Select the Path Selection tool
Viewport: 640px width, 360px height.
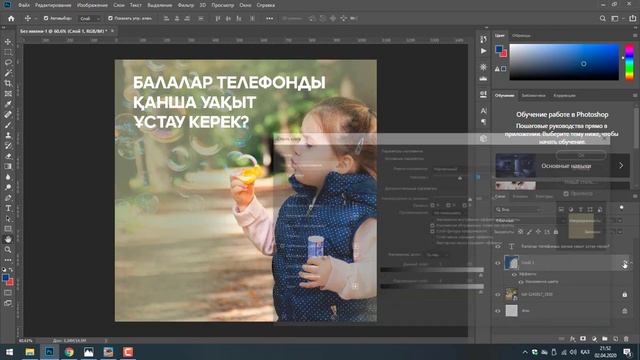click(x=8, y=219)
